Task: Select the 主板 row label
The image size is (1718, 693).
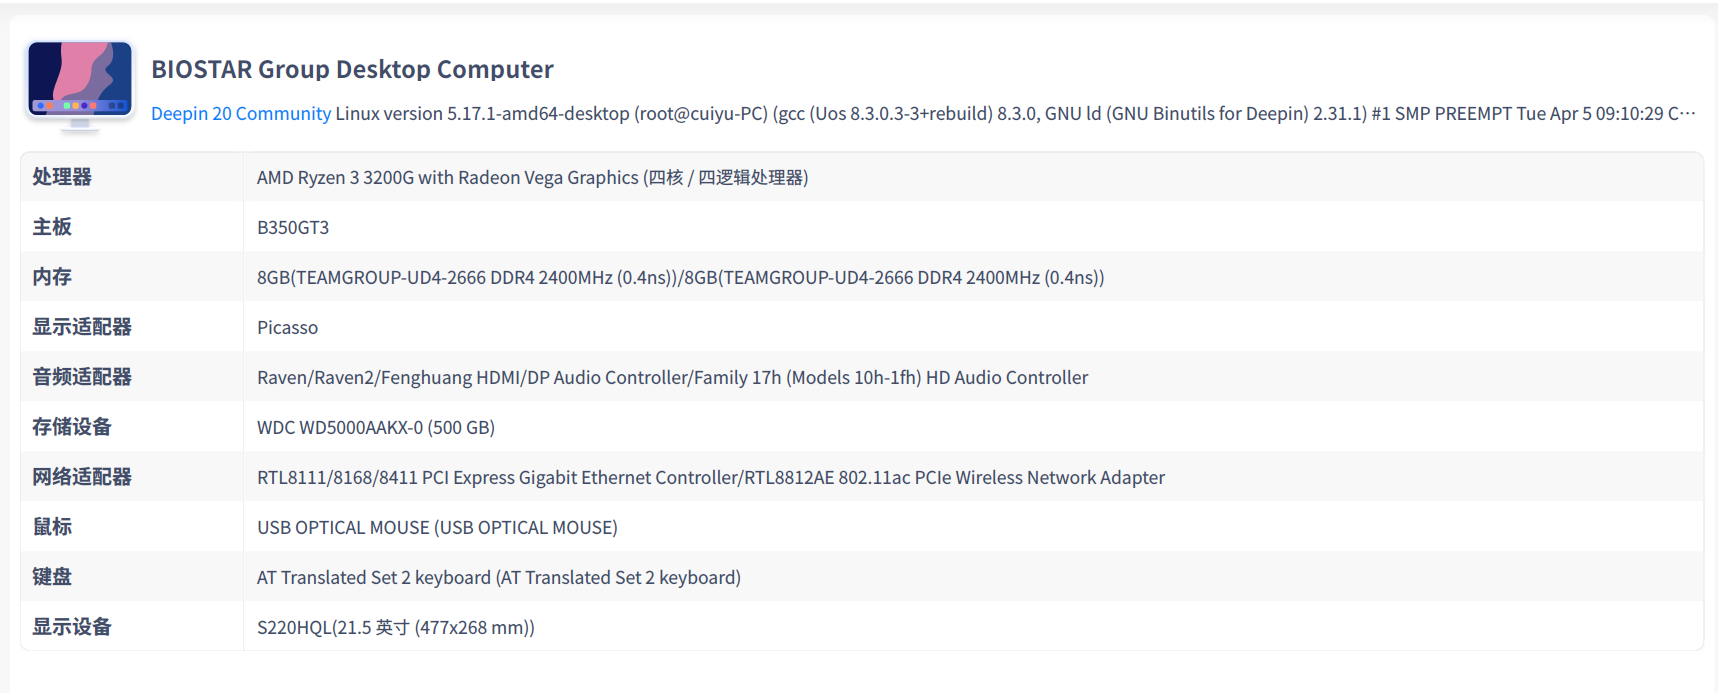Action: (52, 227)
